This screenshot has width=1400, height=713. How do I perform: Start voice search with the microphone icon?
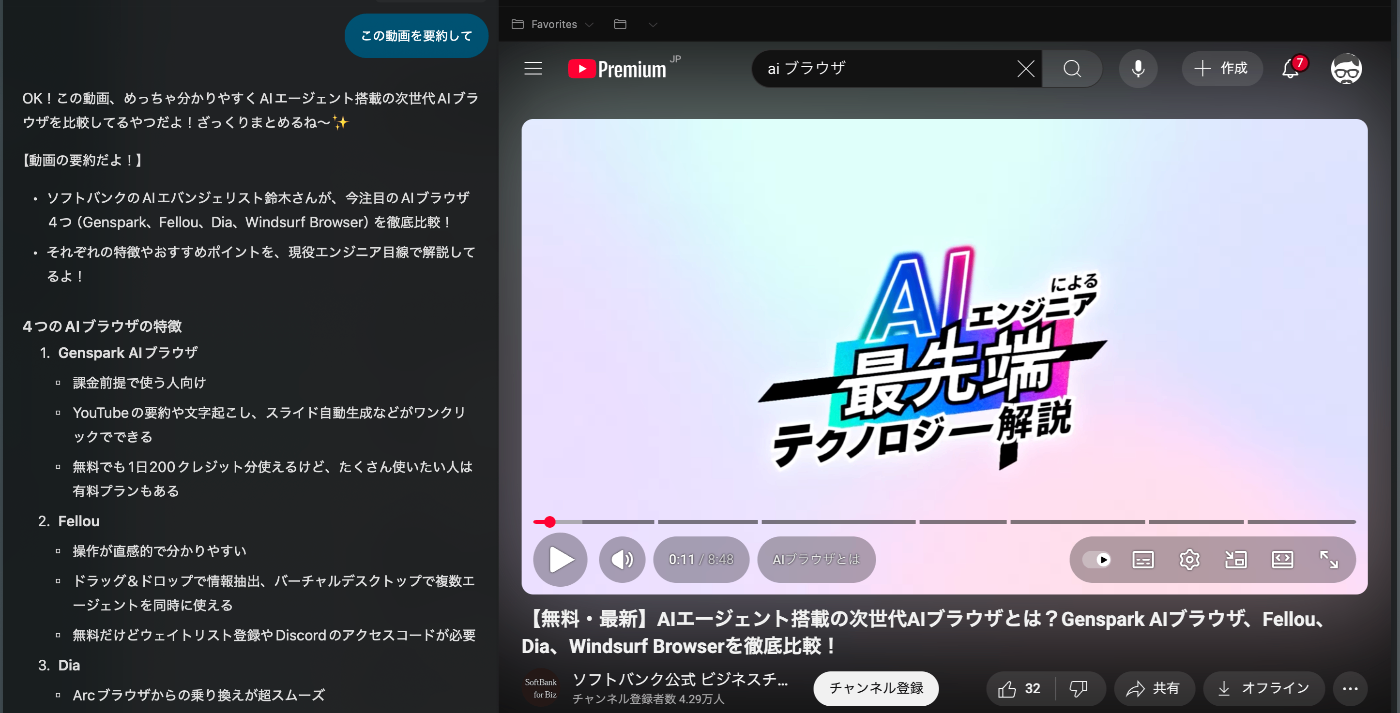pyautogui.click(x=1138, y=68)
